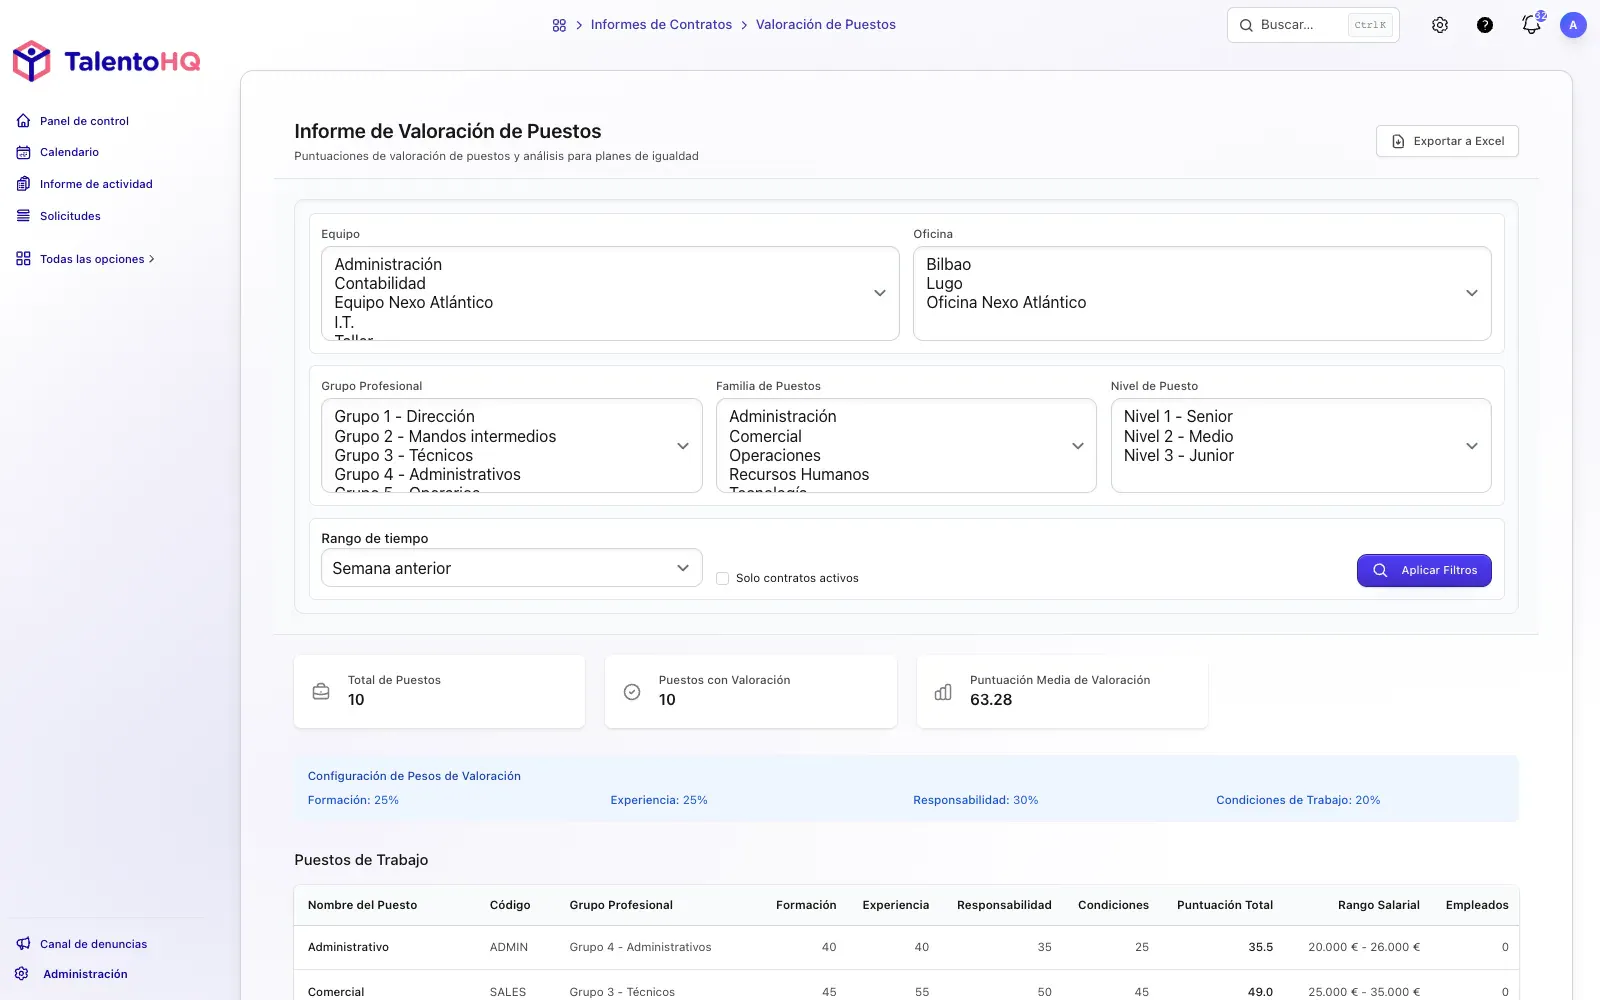Open Informe de actividad
The width and height of the screenshot is (1600, 1000).
96,184
